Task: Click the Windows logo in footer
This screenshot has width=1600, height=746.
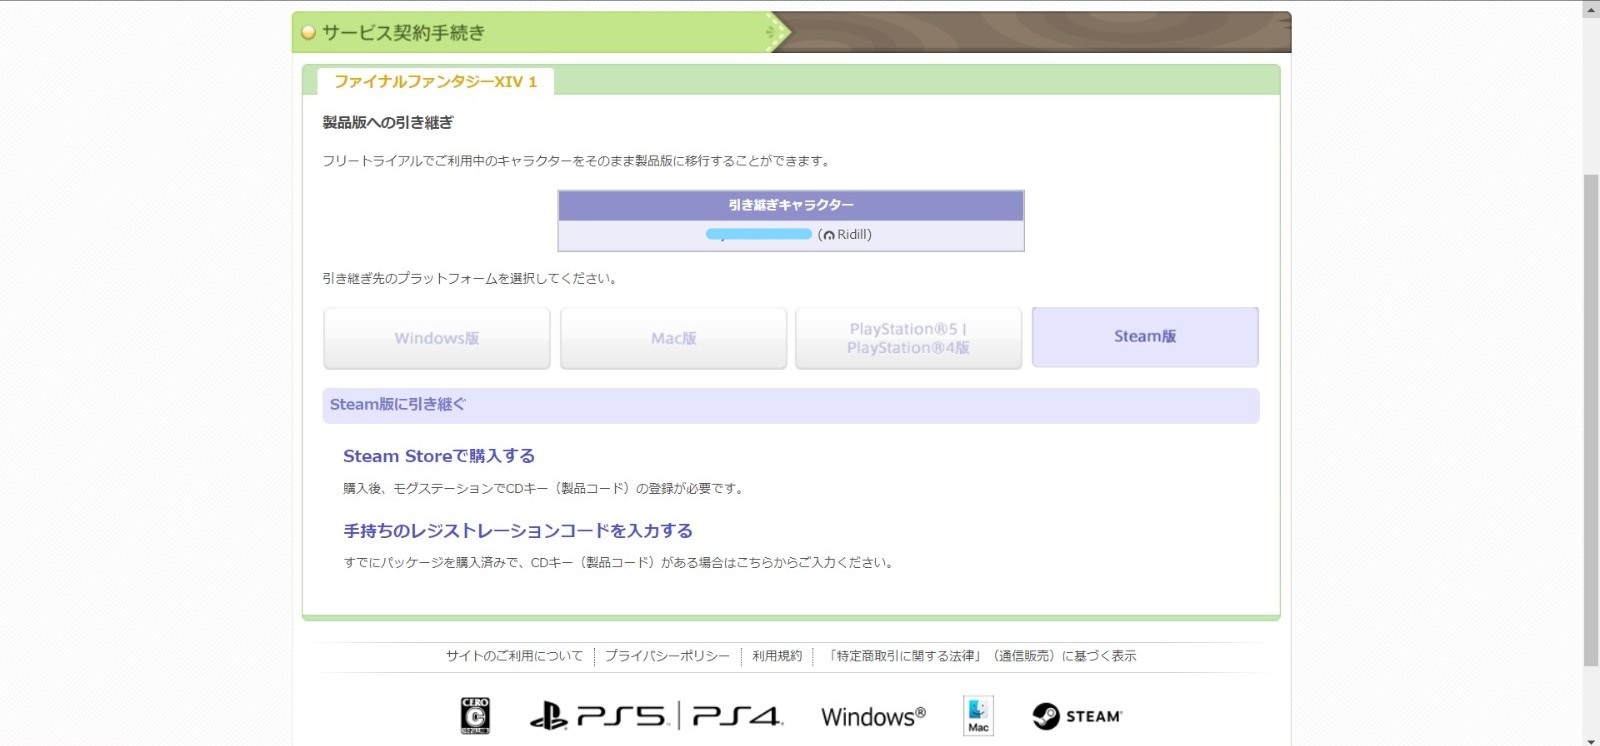Action: click(x=873, y=717)
